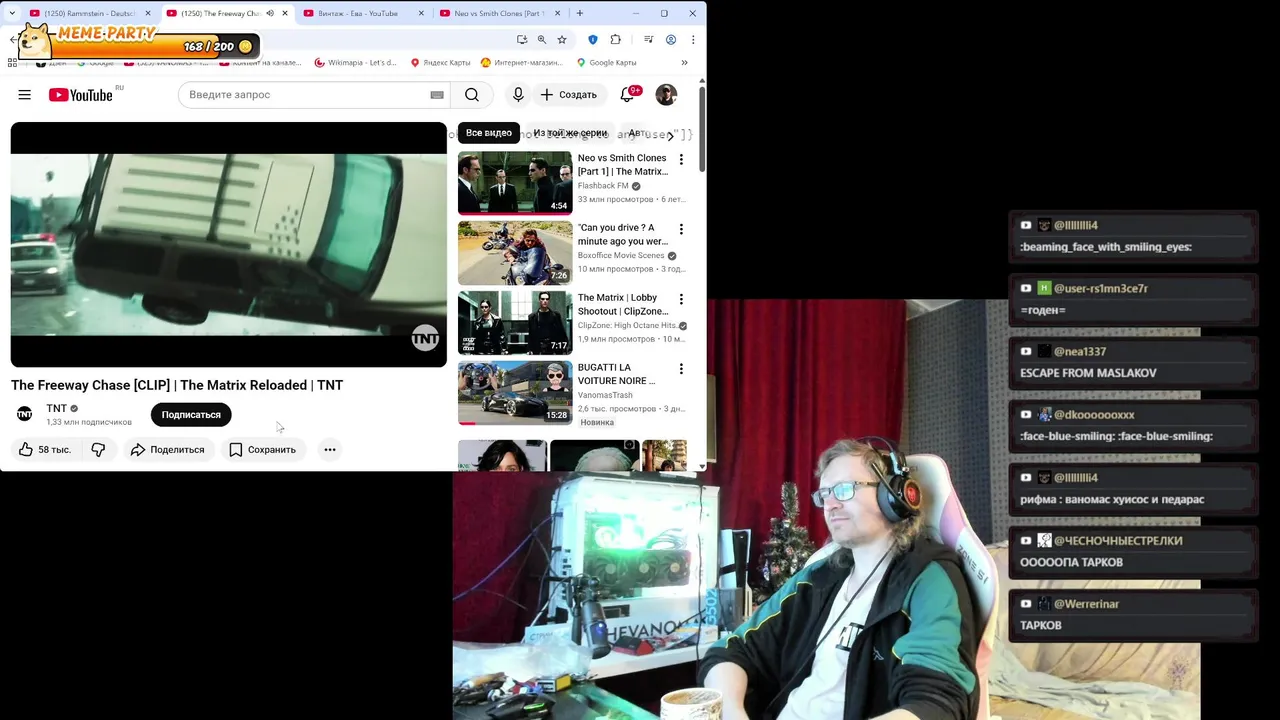Open The Matrix Lobby Shootout thumbnail
Screen dimensions: 1280x720
pyautogui.click(x=515, y=323)
